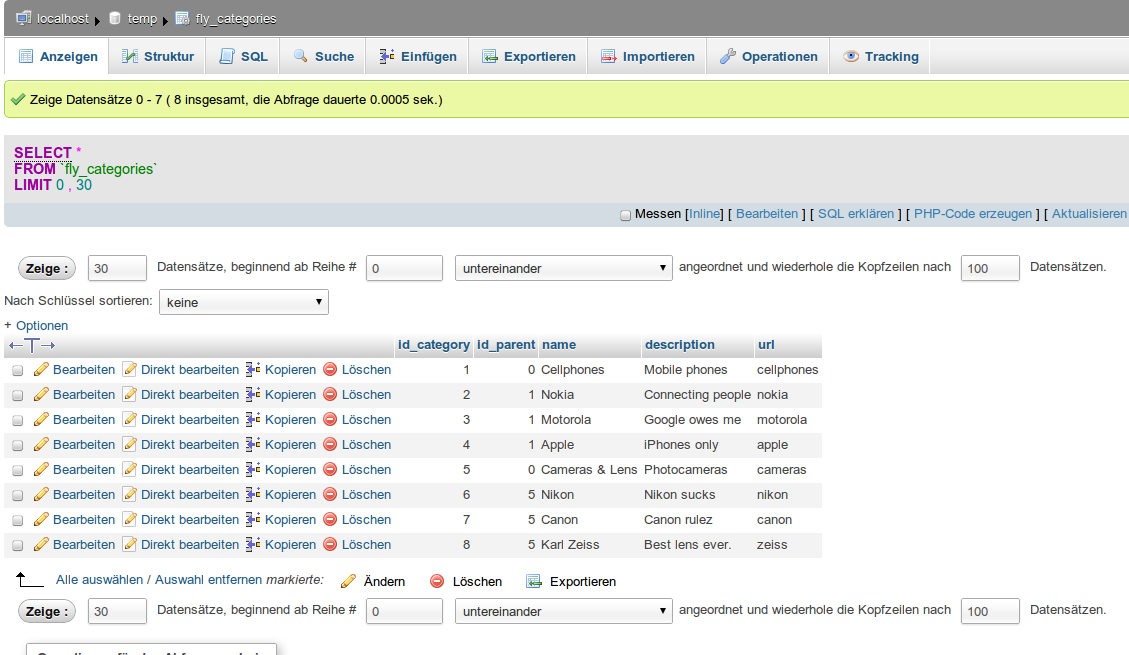
Task: Open the 'Nach Schlüssel sortieren' dropdown
Action: [x=244, y=302]
